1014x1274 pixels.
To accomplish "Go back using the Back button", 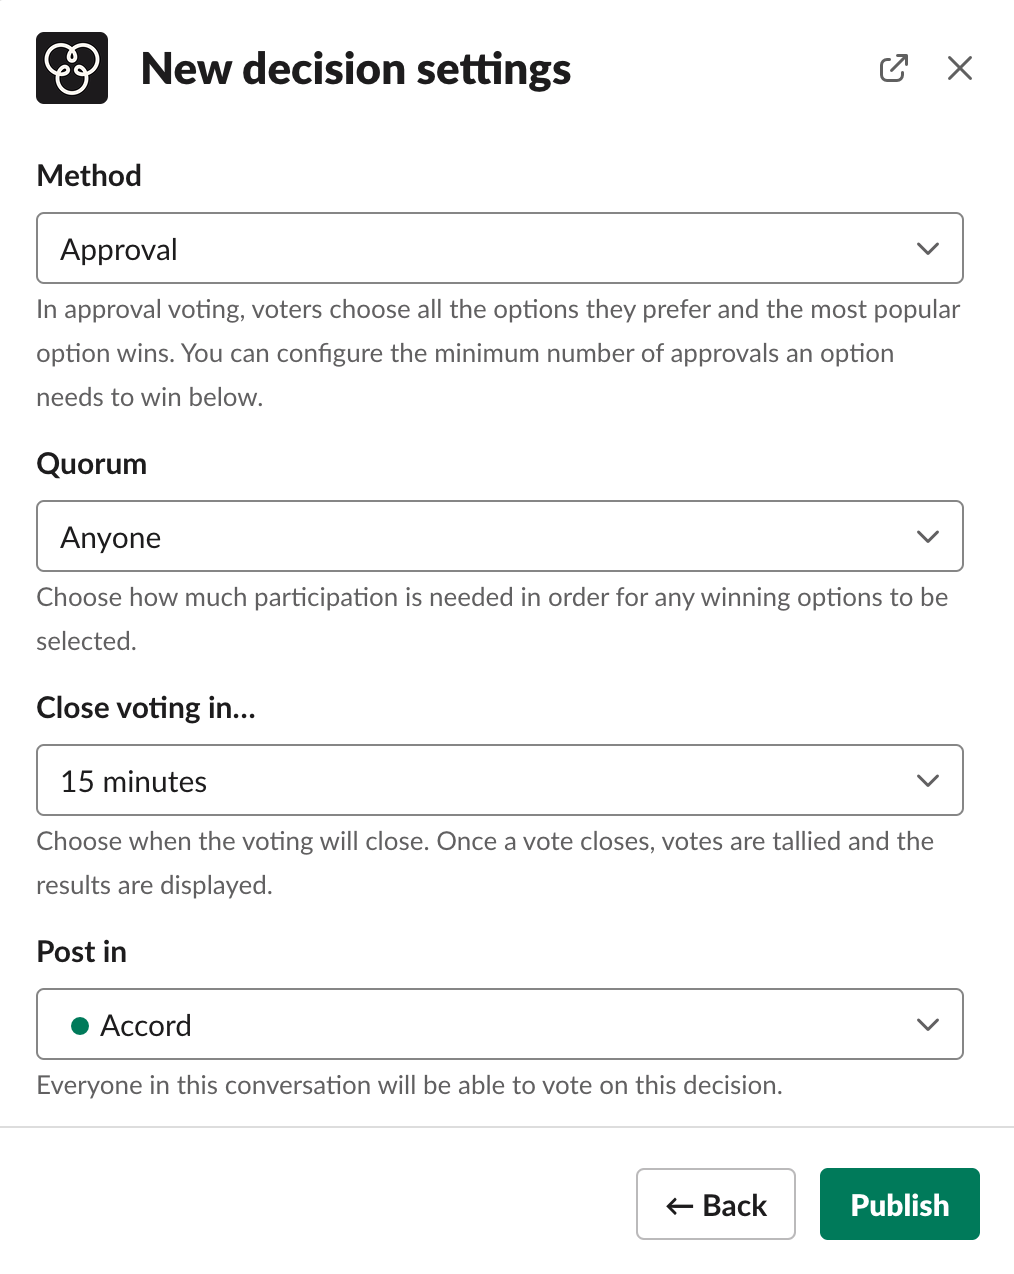I will tap(715, 1204).
